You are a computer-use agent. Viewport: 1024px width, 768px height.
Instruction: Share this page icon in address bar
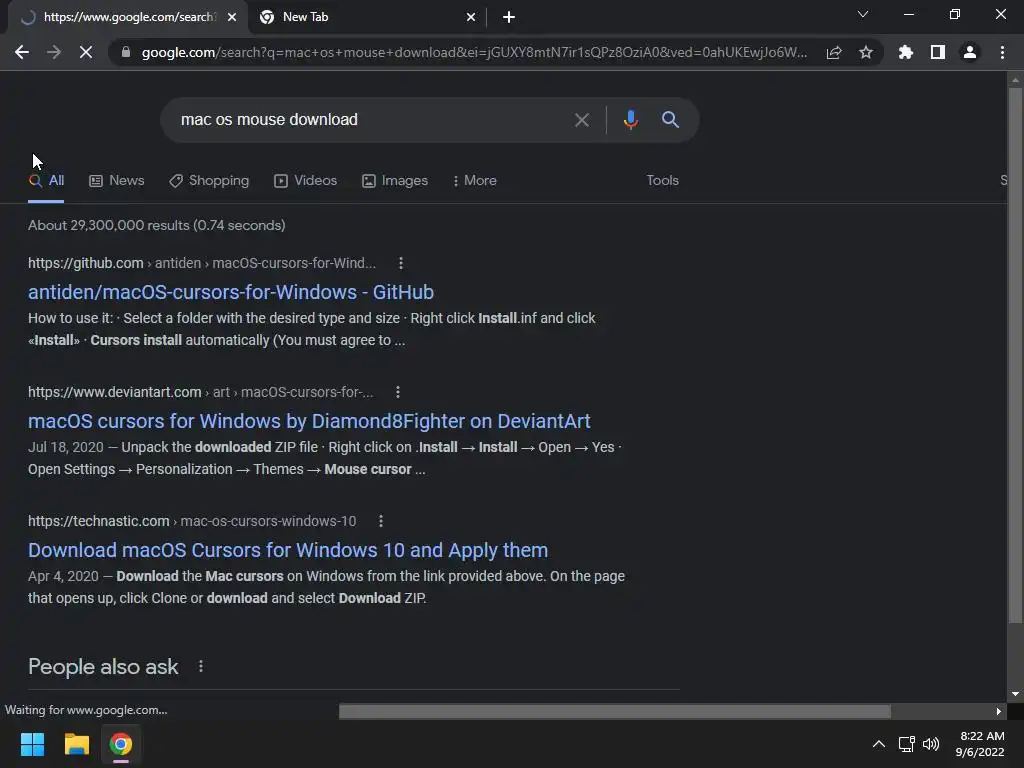(x=834, y=52)
